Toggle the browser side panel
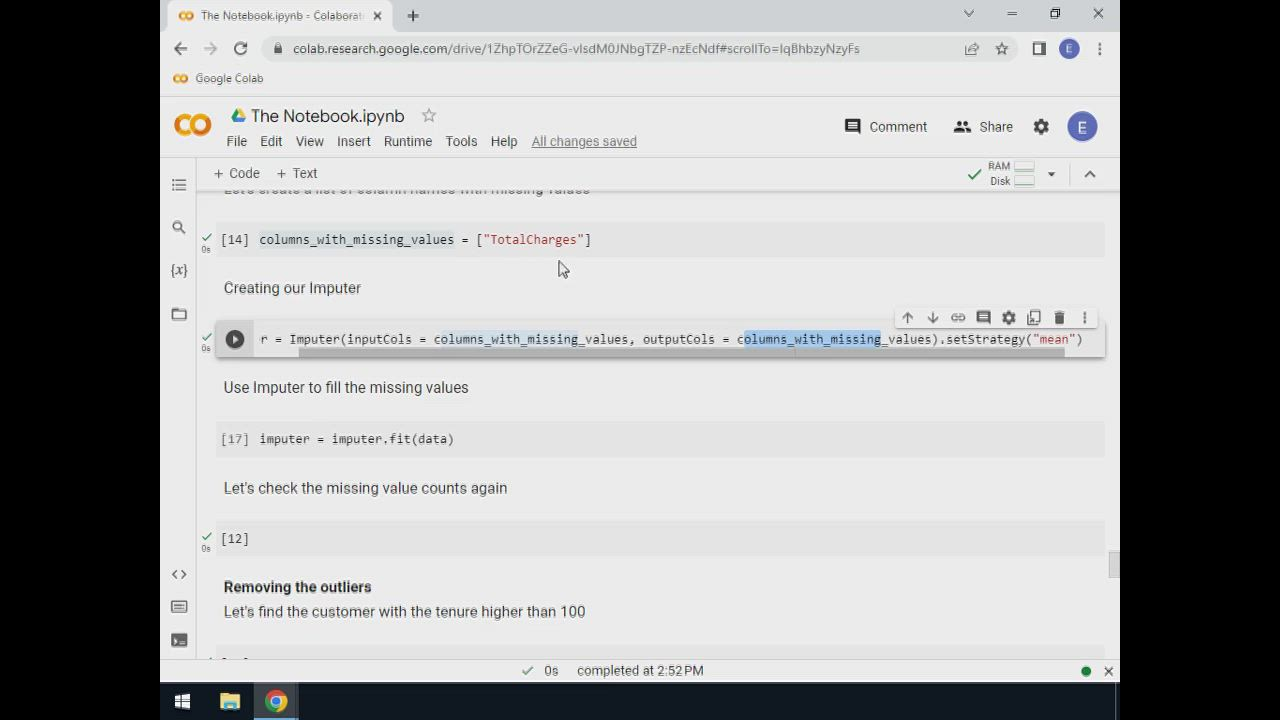Viewport: 1280px width, 720px height. (x=1039, y=48)
